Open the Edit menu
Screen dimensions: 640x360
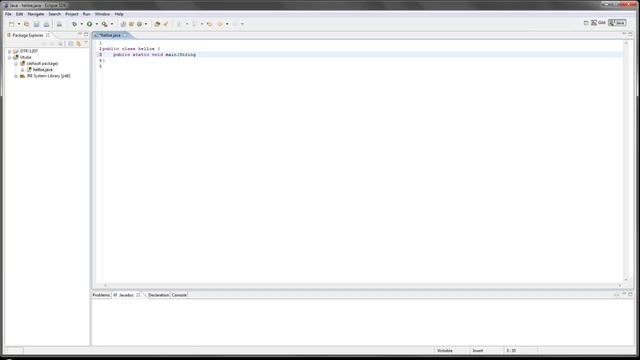(19, 14)
